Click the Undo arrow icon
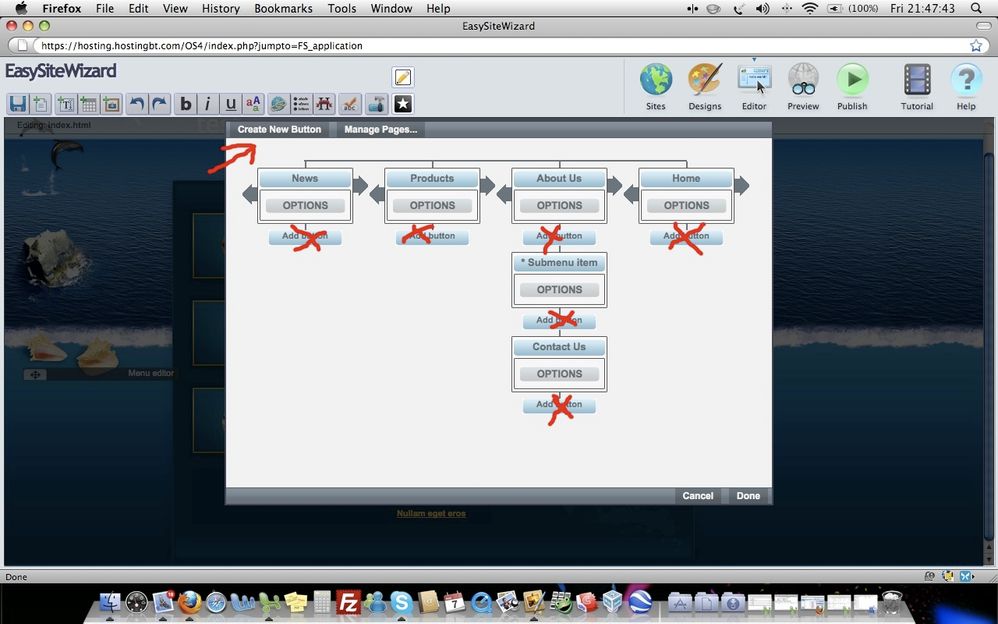 click(137, 104)
